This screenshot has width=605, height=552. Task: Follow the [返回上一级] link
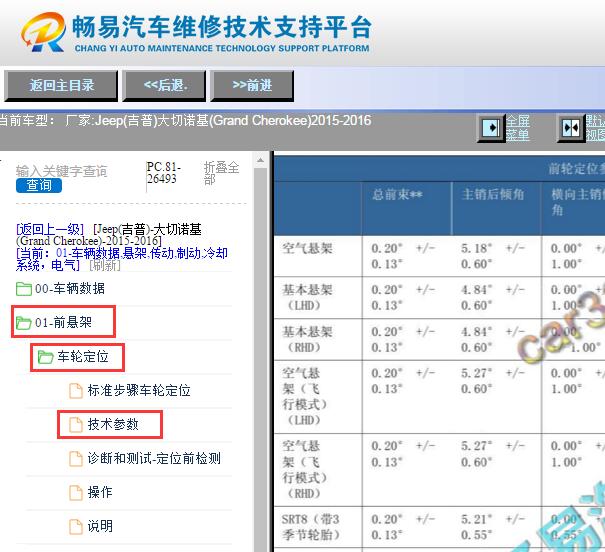click(x=50, y=230)
